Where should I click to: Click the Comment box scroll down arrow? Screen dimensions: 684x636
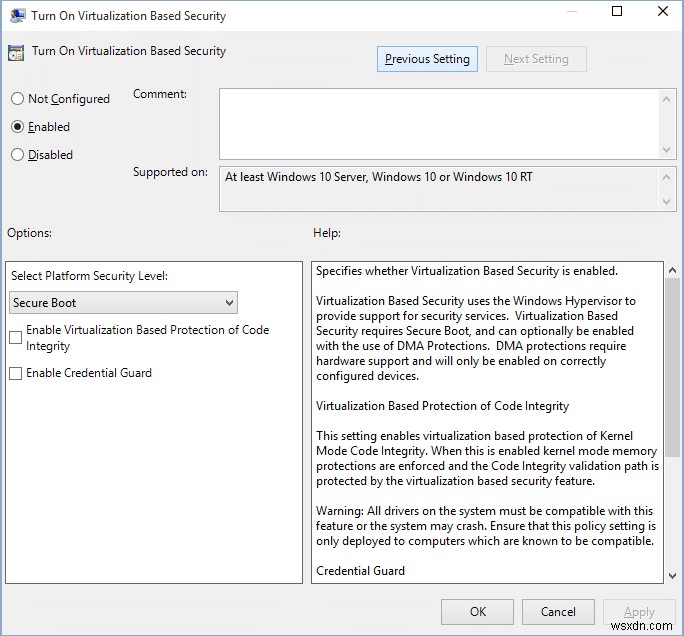pyautogui.click(x=667, y=150)
